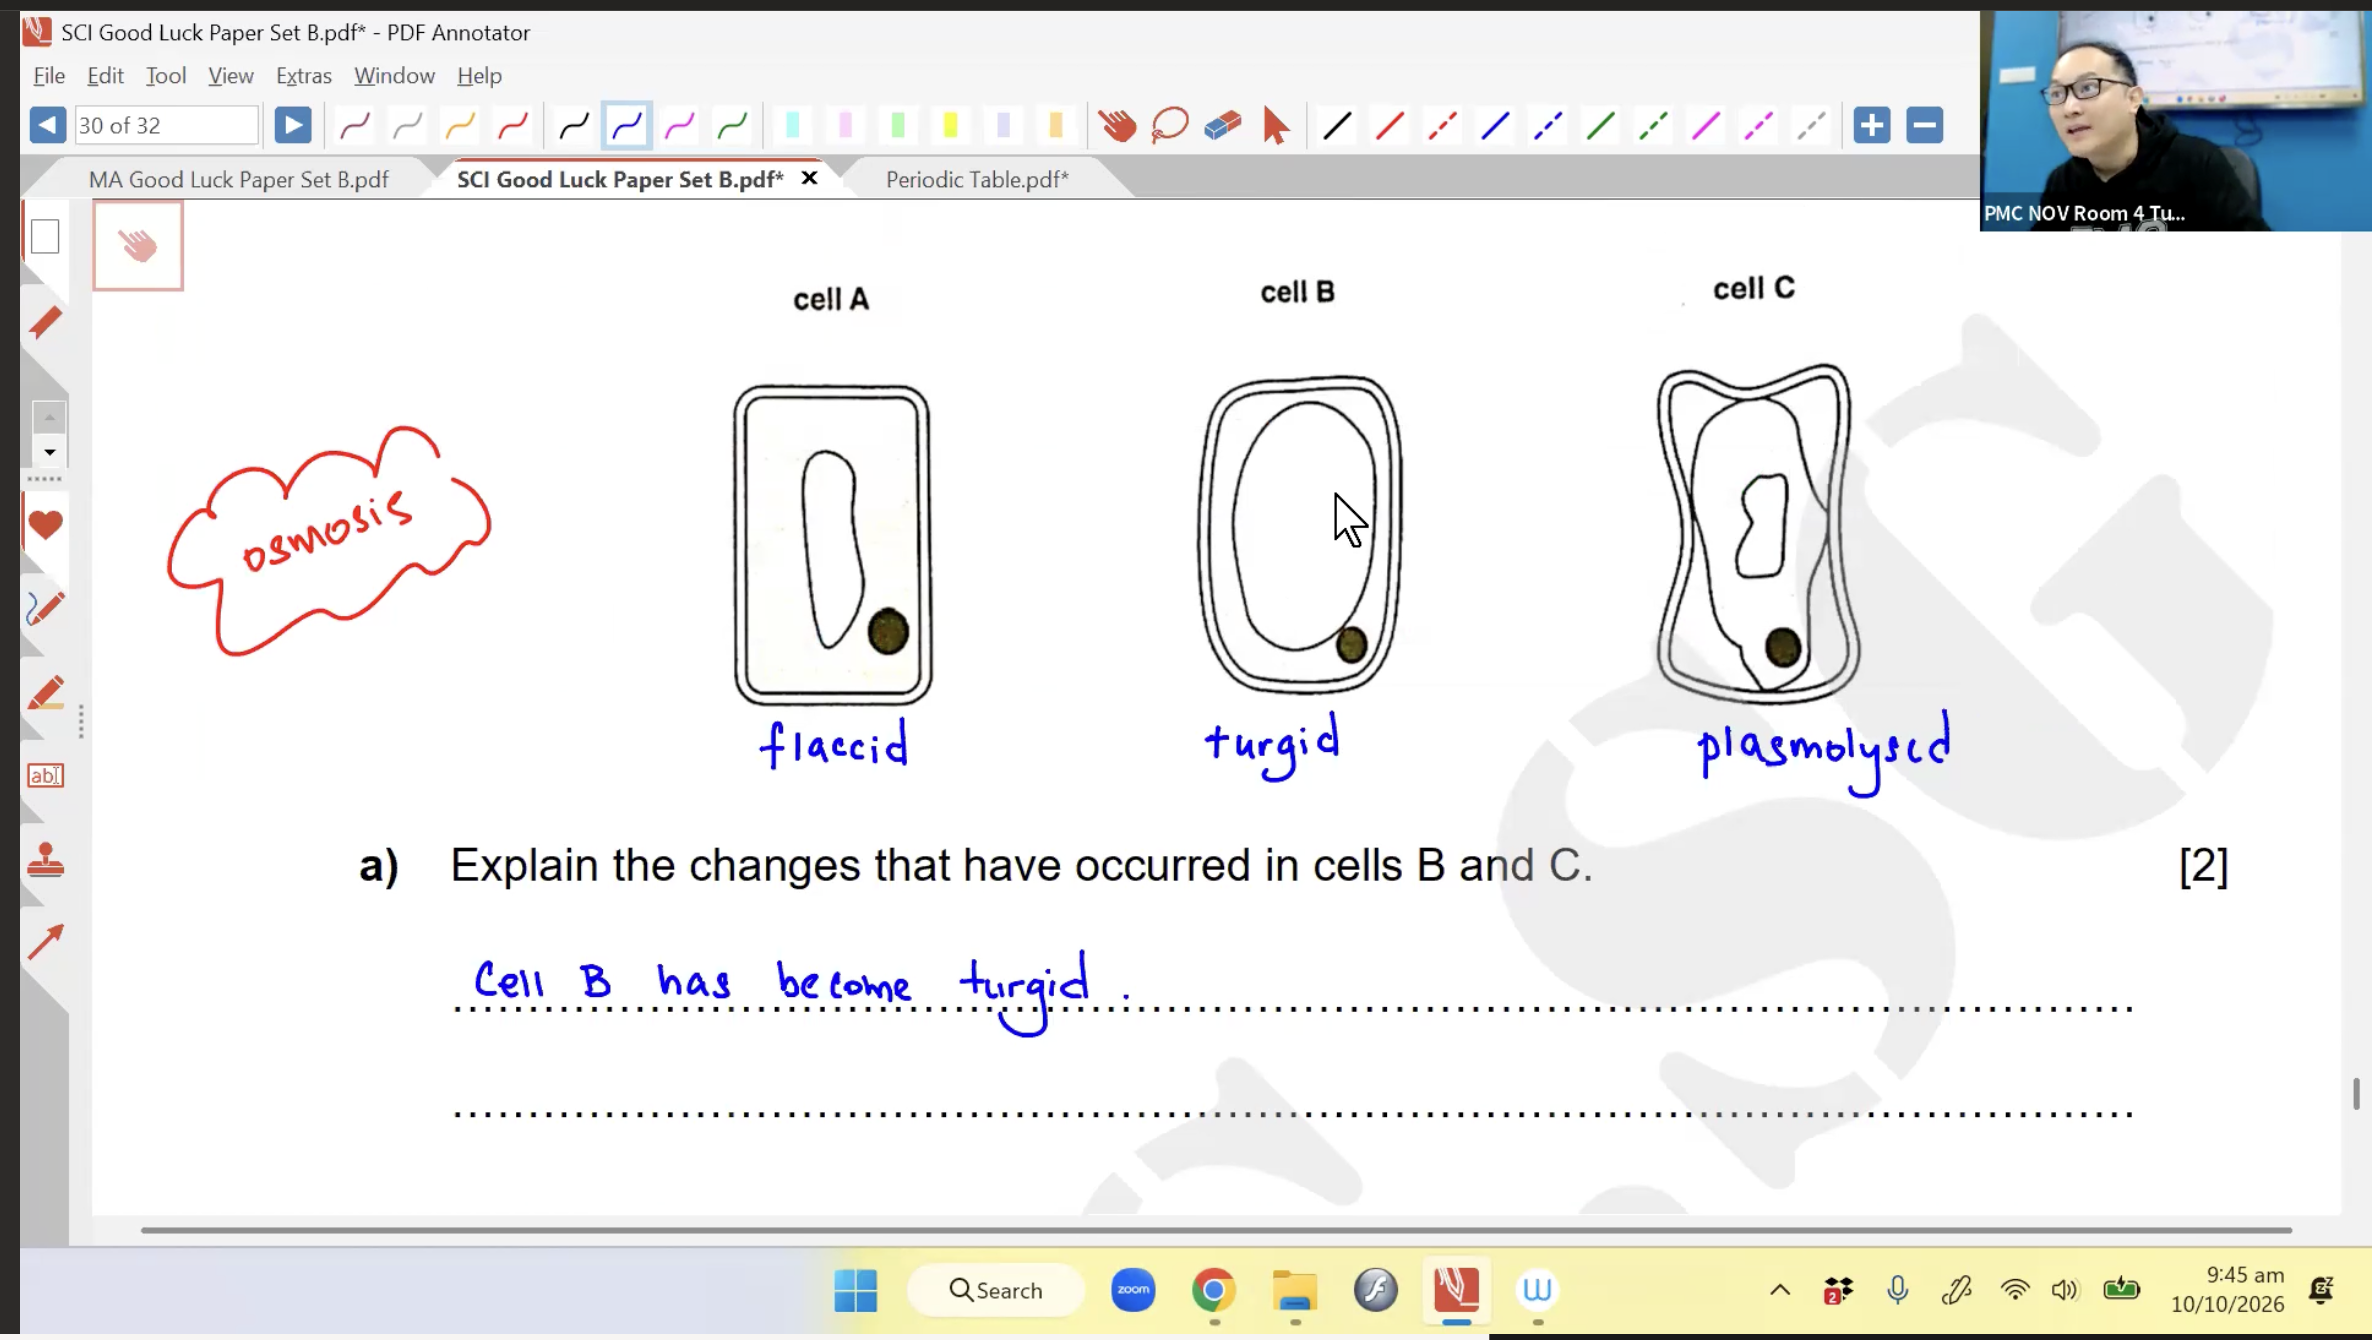2372x1340 pixels.
Task: Open the Favorites heart in sidebar
Action: click(45, 525)
